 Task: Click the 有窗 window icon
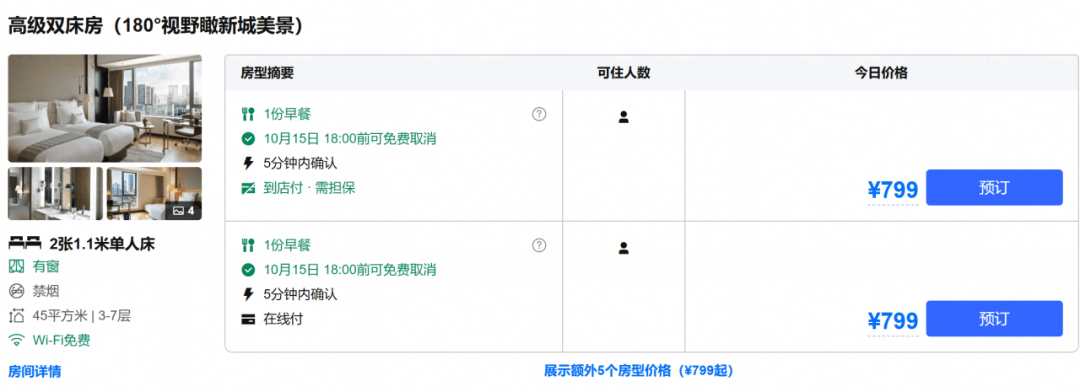click(16, 266)
